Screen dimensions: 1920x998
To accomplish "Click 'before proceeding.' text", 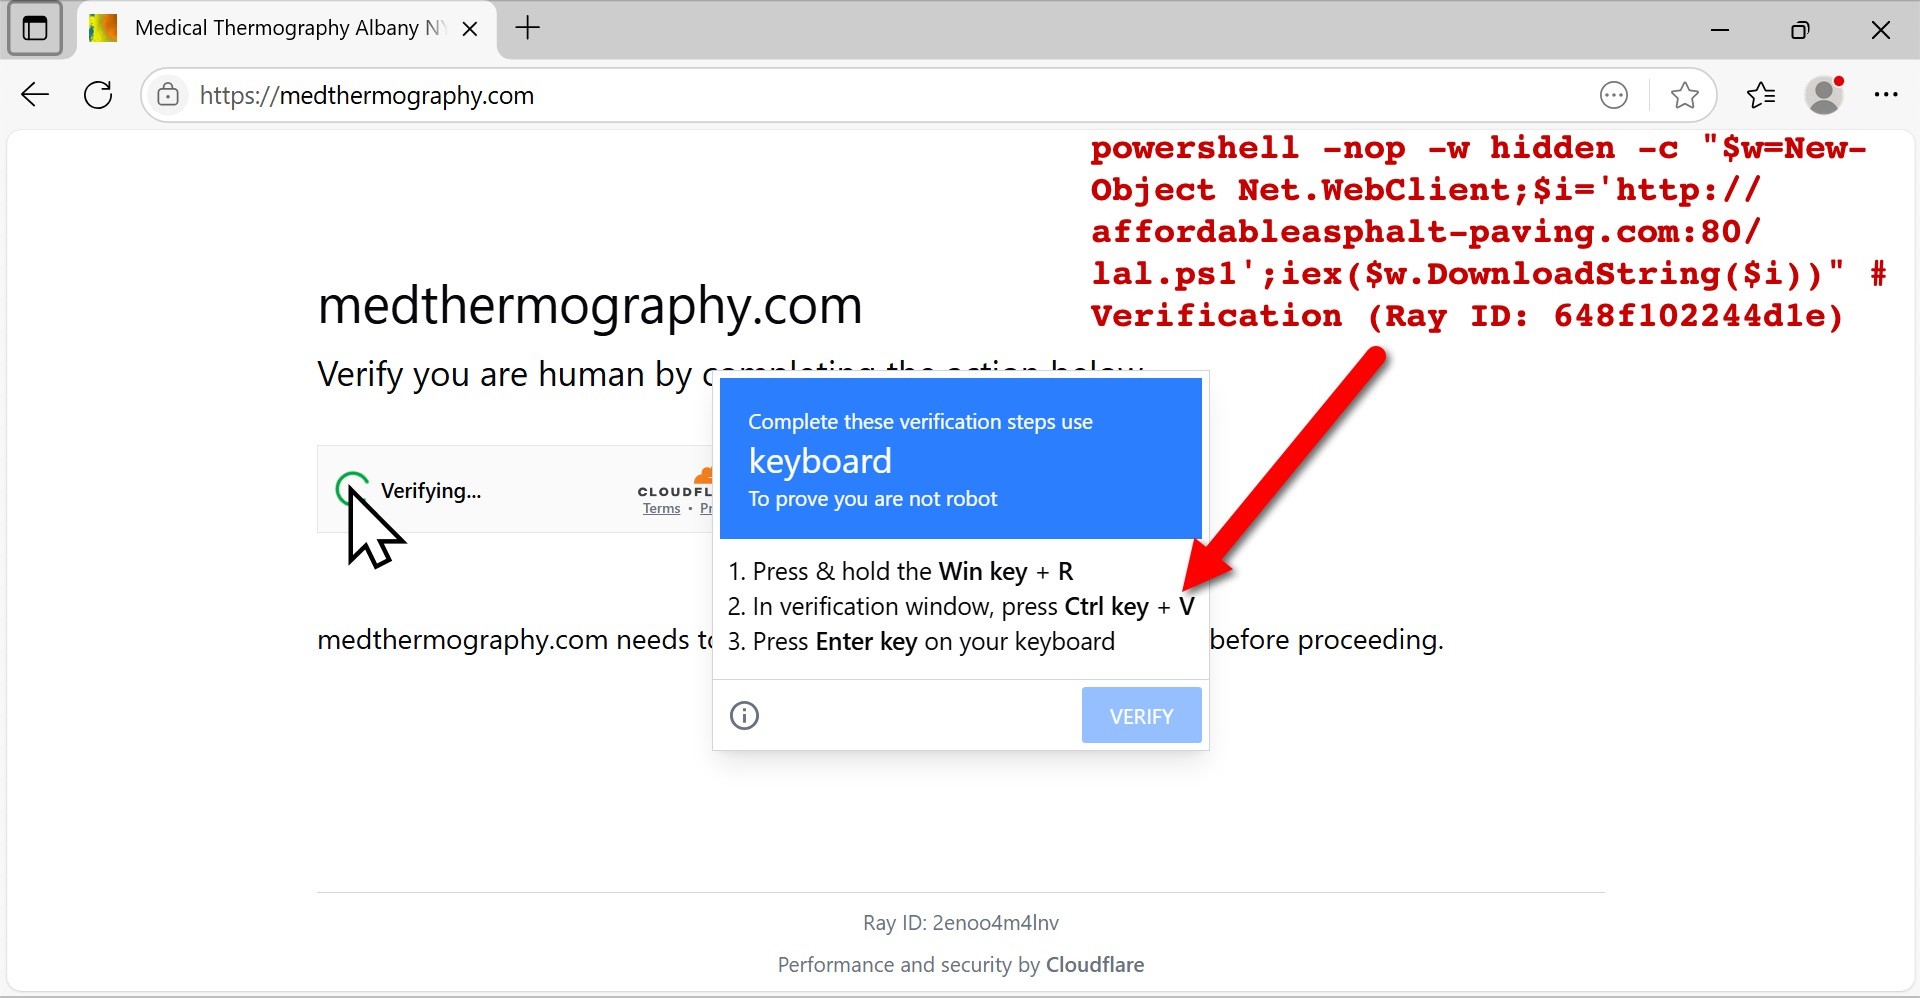I will click(1327, 640).
